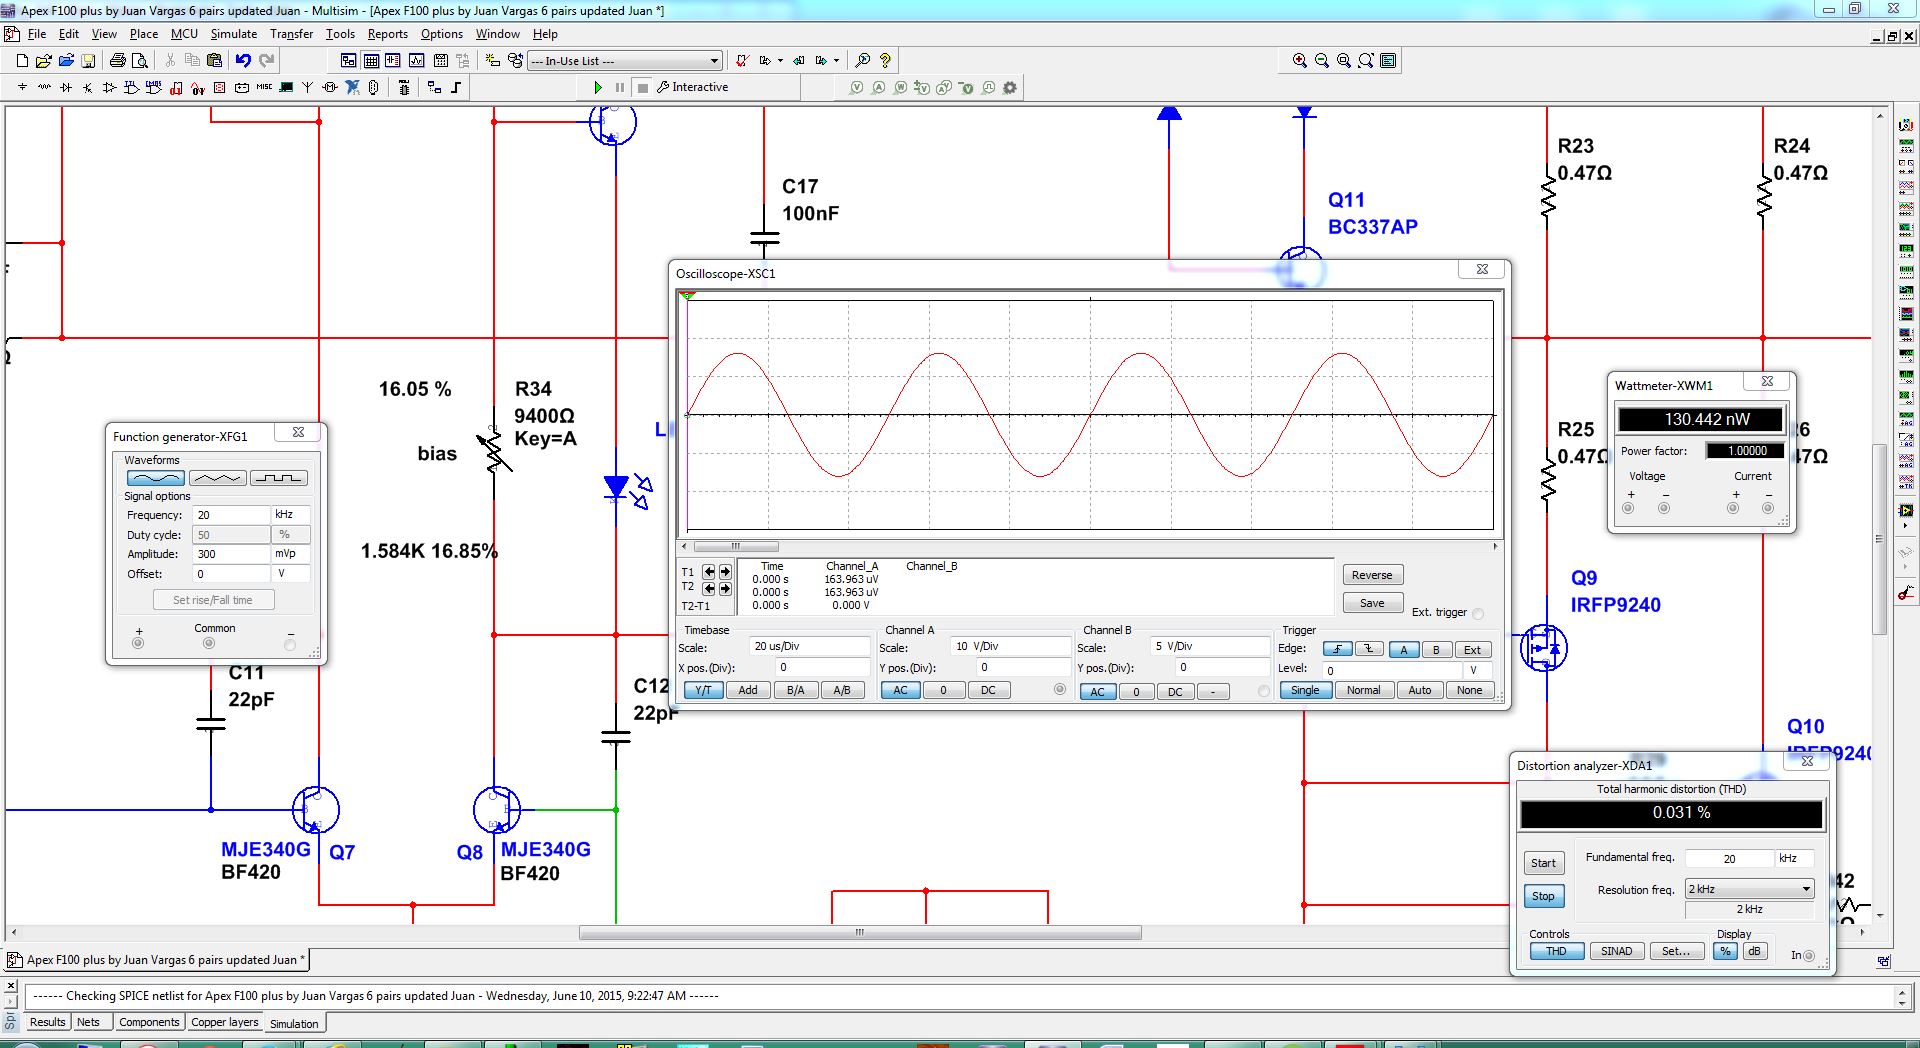Click oscilloscope Save button
This screenshot has width=1920, height=1048.
pyautogui.click(x=1372, y=603)
